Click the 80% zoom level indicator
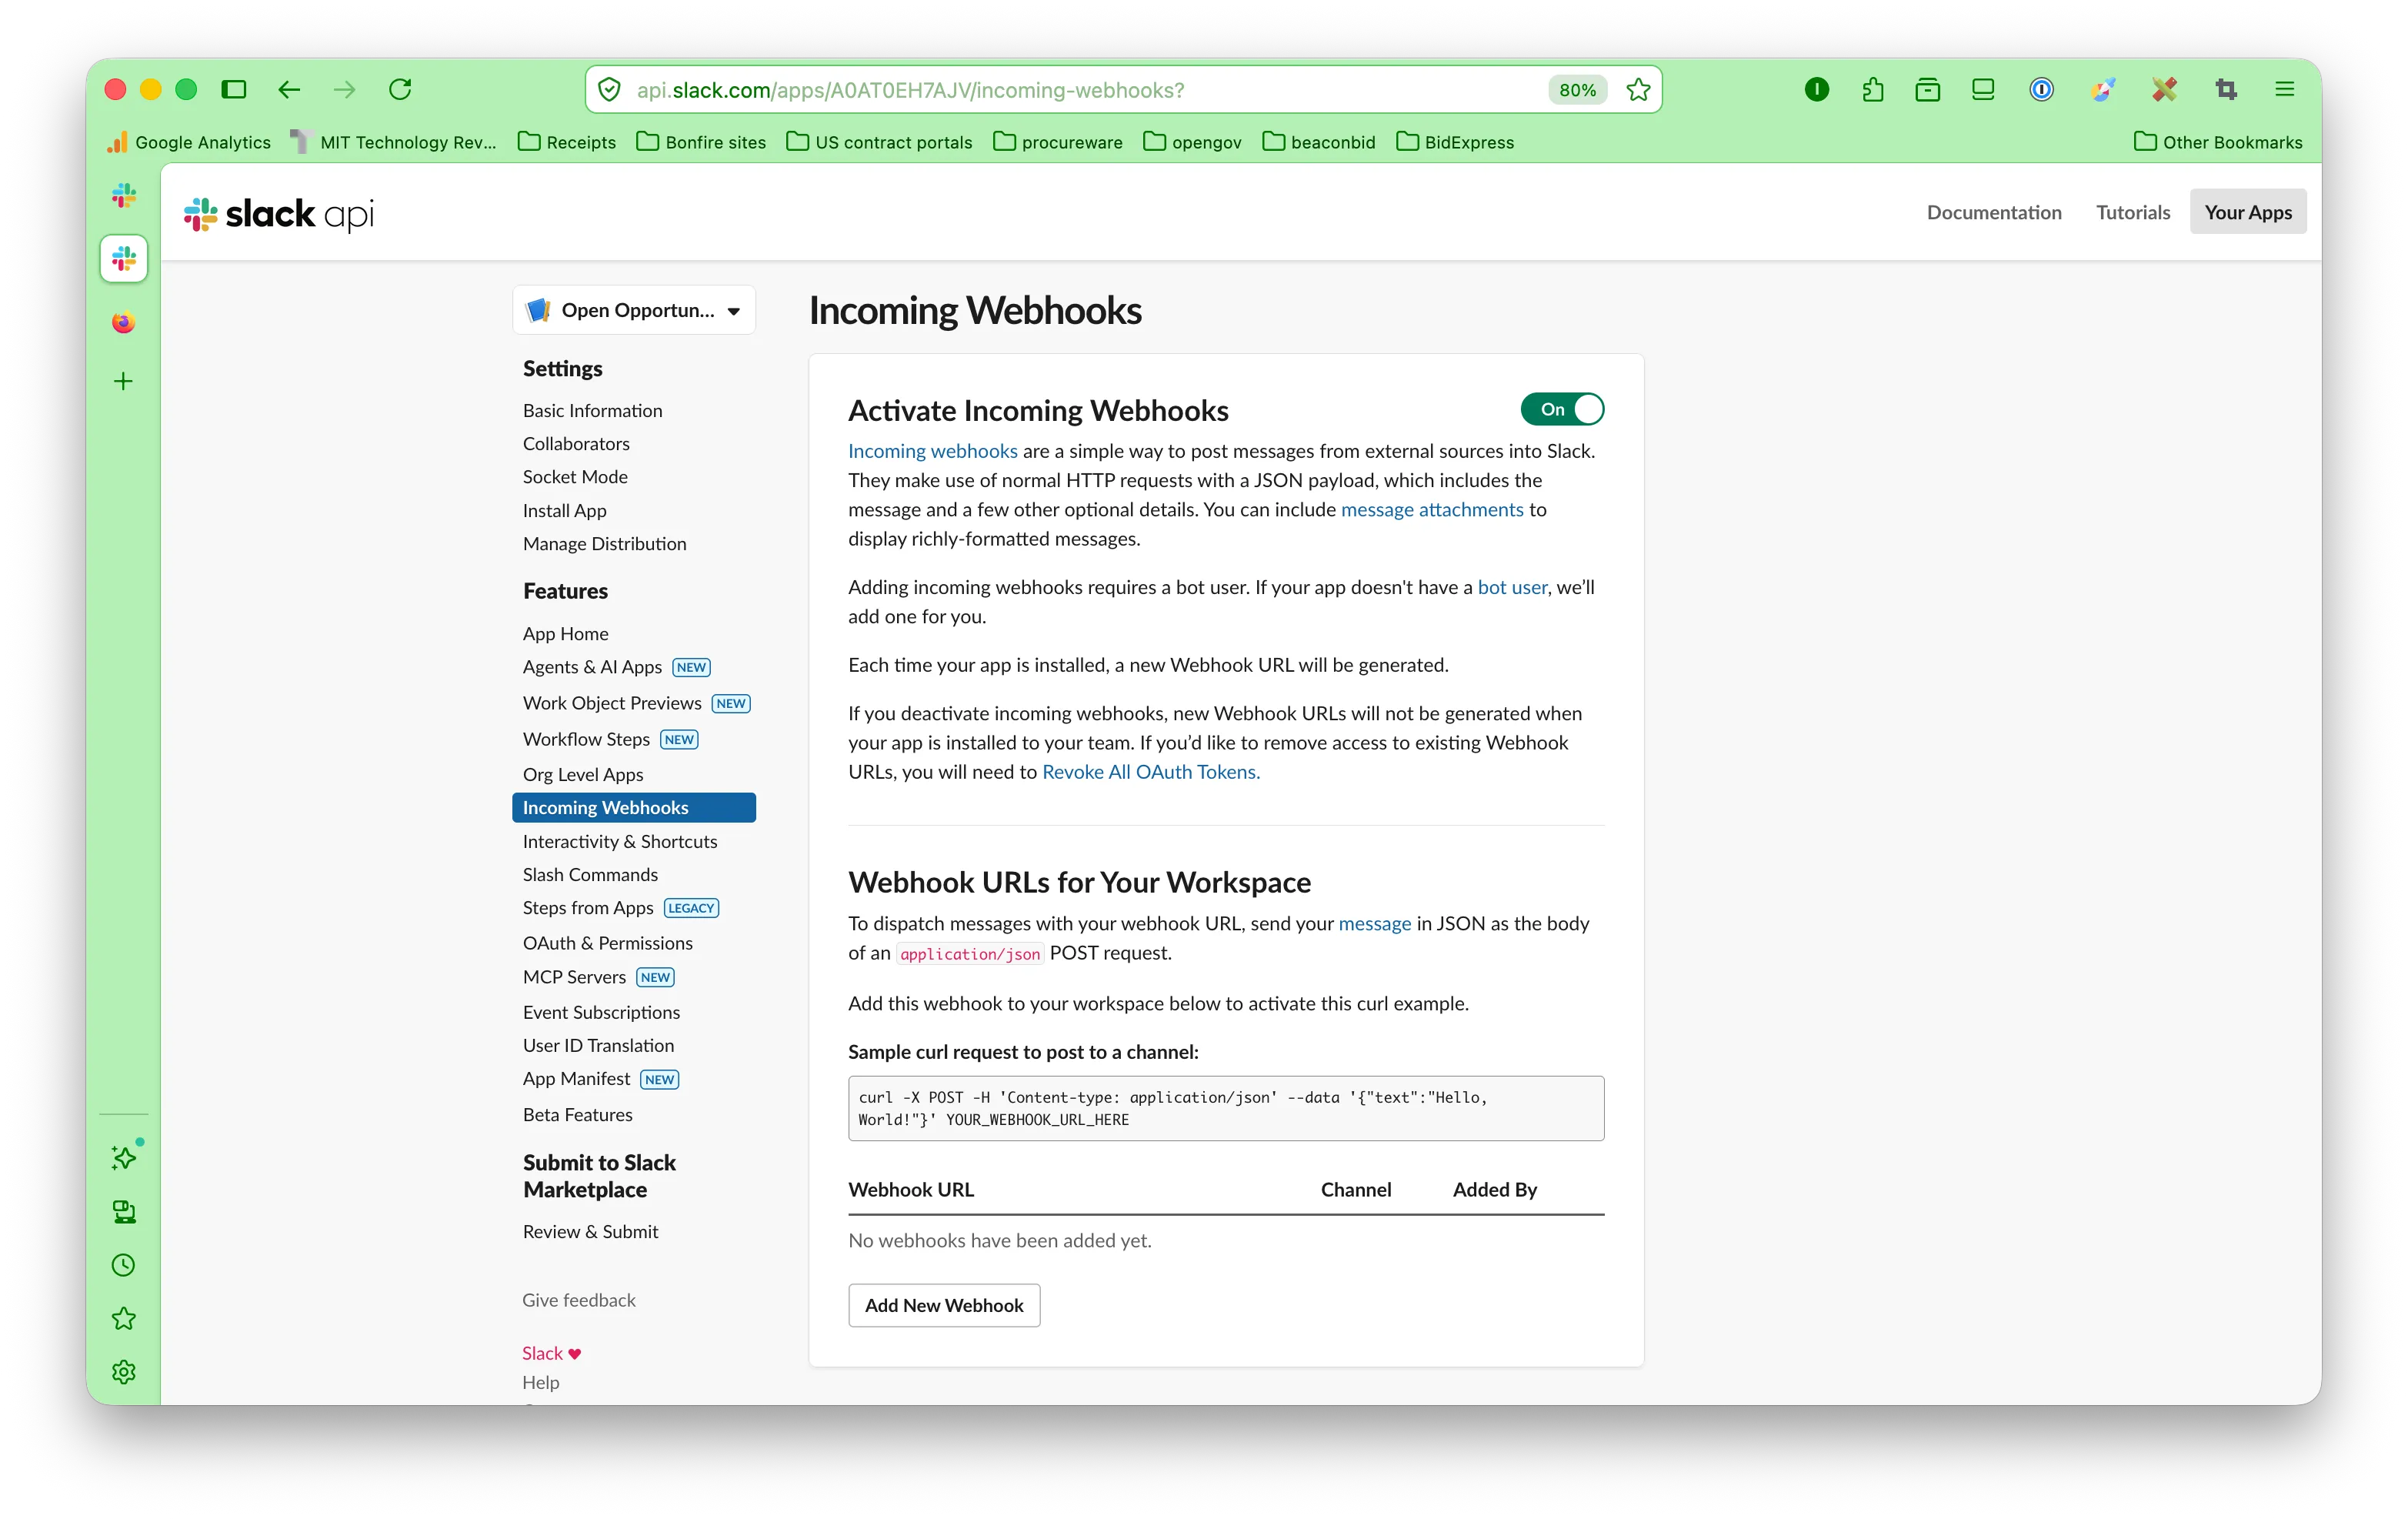 tap(1577, 90)
